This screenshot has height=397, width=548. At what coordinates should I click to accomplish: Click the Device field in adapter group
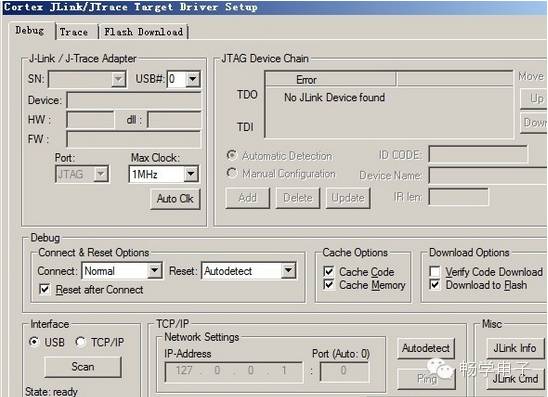tap(134, 101)
